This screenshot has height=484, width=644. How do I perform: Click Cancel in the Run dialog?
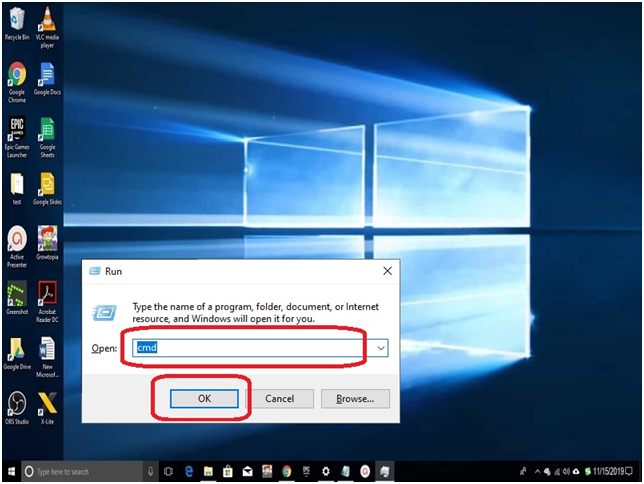click(x=280, y=399)
